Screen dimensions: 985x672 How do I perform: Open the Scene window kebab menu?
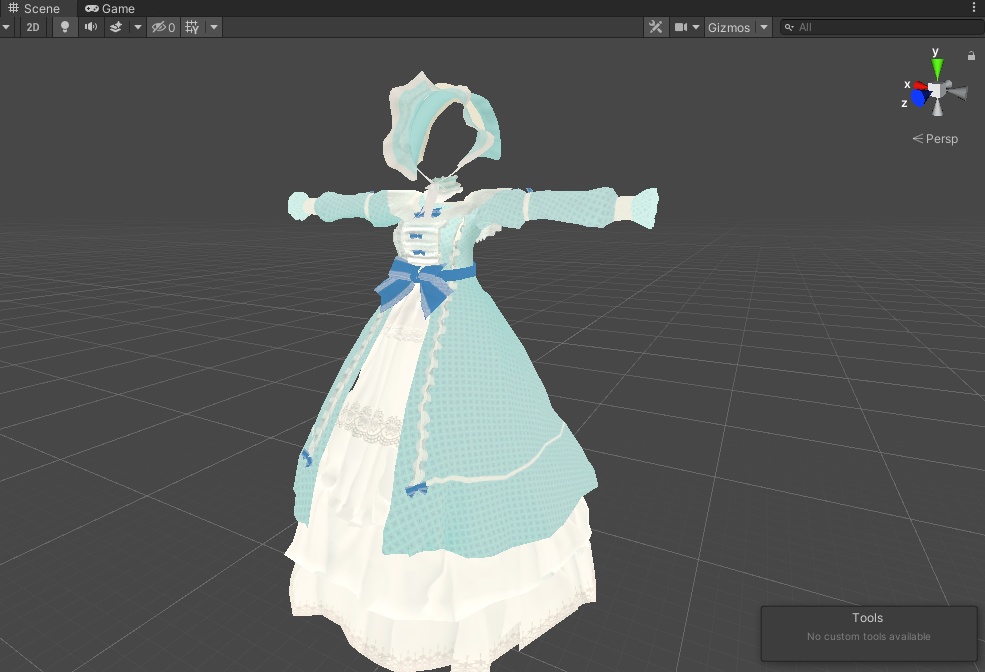coord(974,8)
